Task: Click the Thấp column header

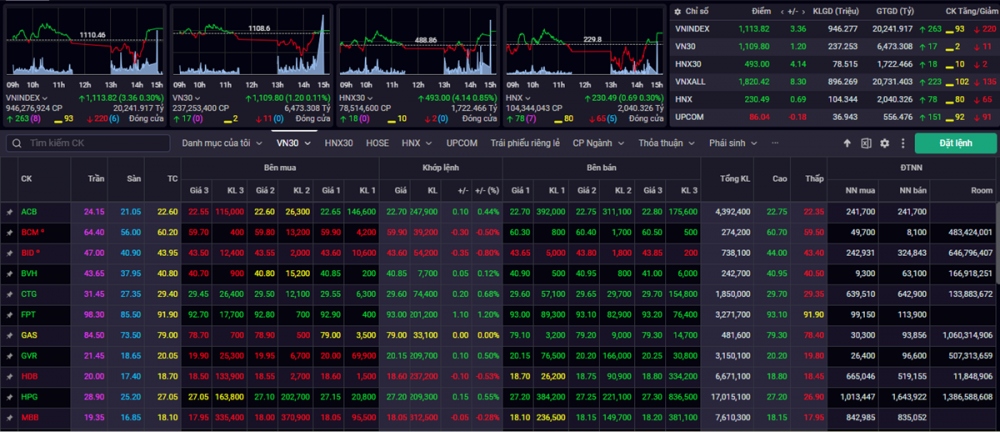Action: coord(807,179)
